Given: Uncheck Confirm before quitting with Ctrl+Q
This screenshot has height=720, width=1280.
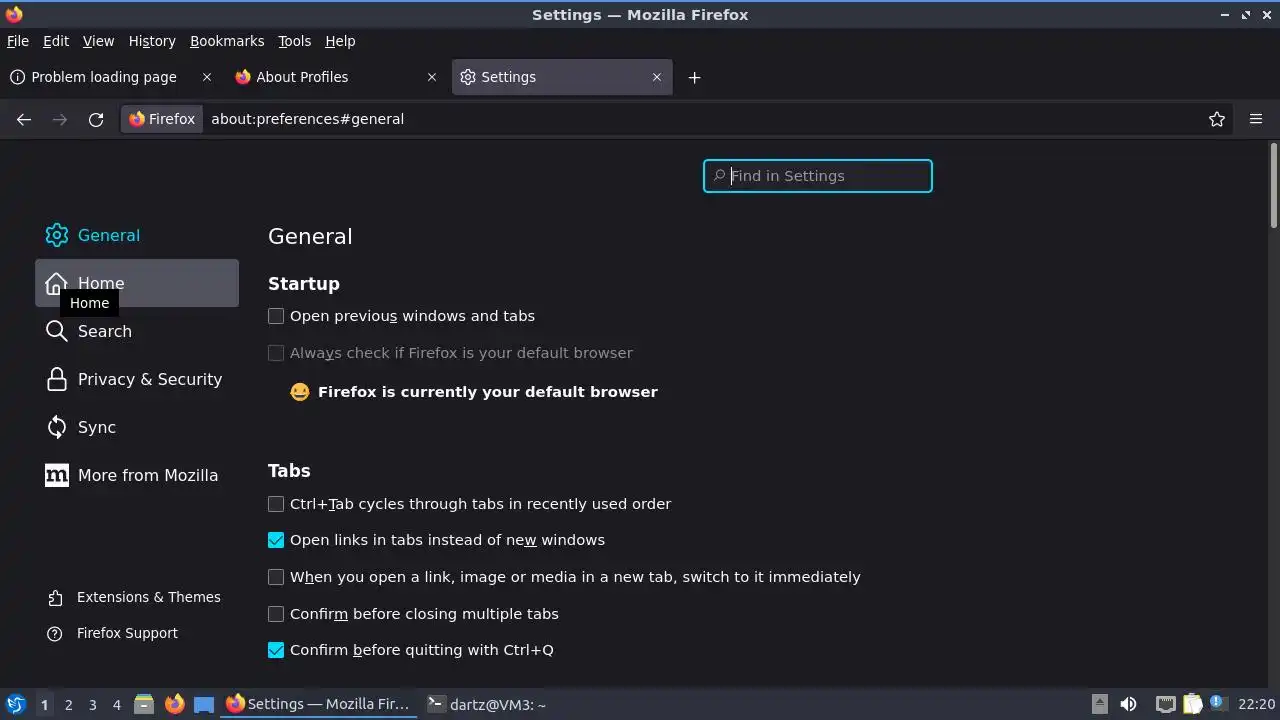Looking at the screenshot, I should tap(276, 650).
